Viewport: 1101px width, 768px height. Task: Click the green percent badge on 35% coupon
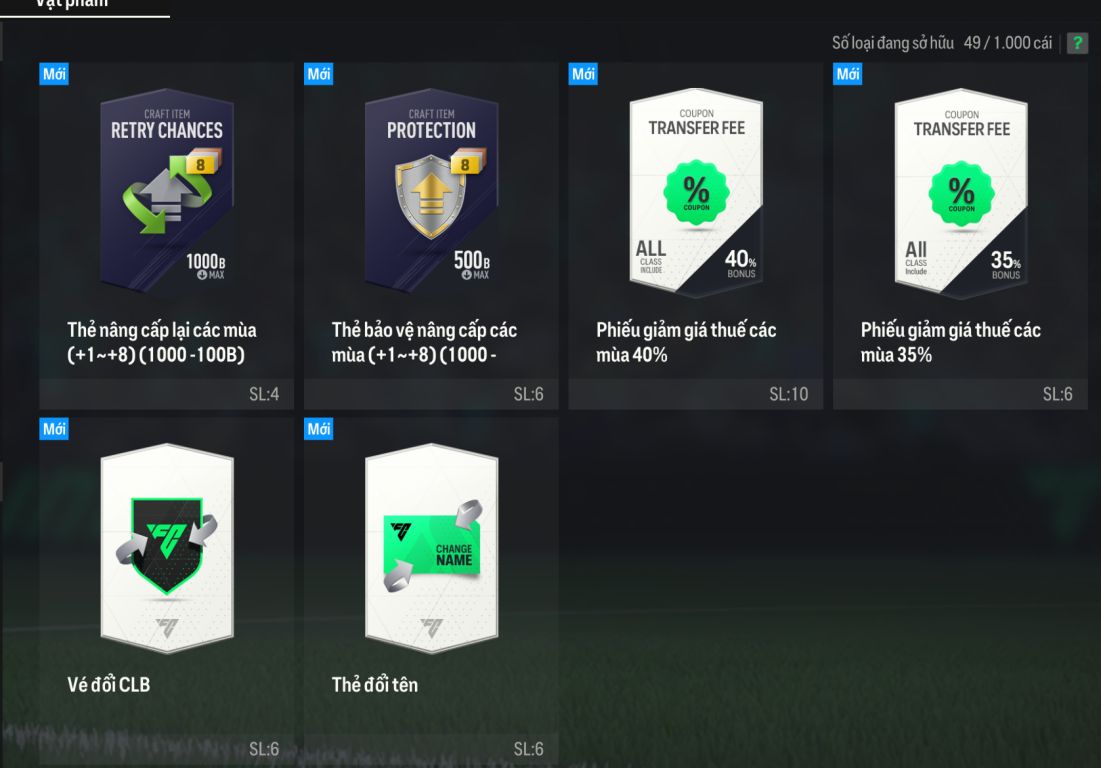point(961,193)
